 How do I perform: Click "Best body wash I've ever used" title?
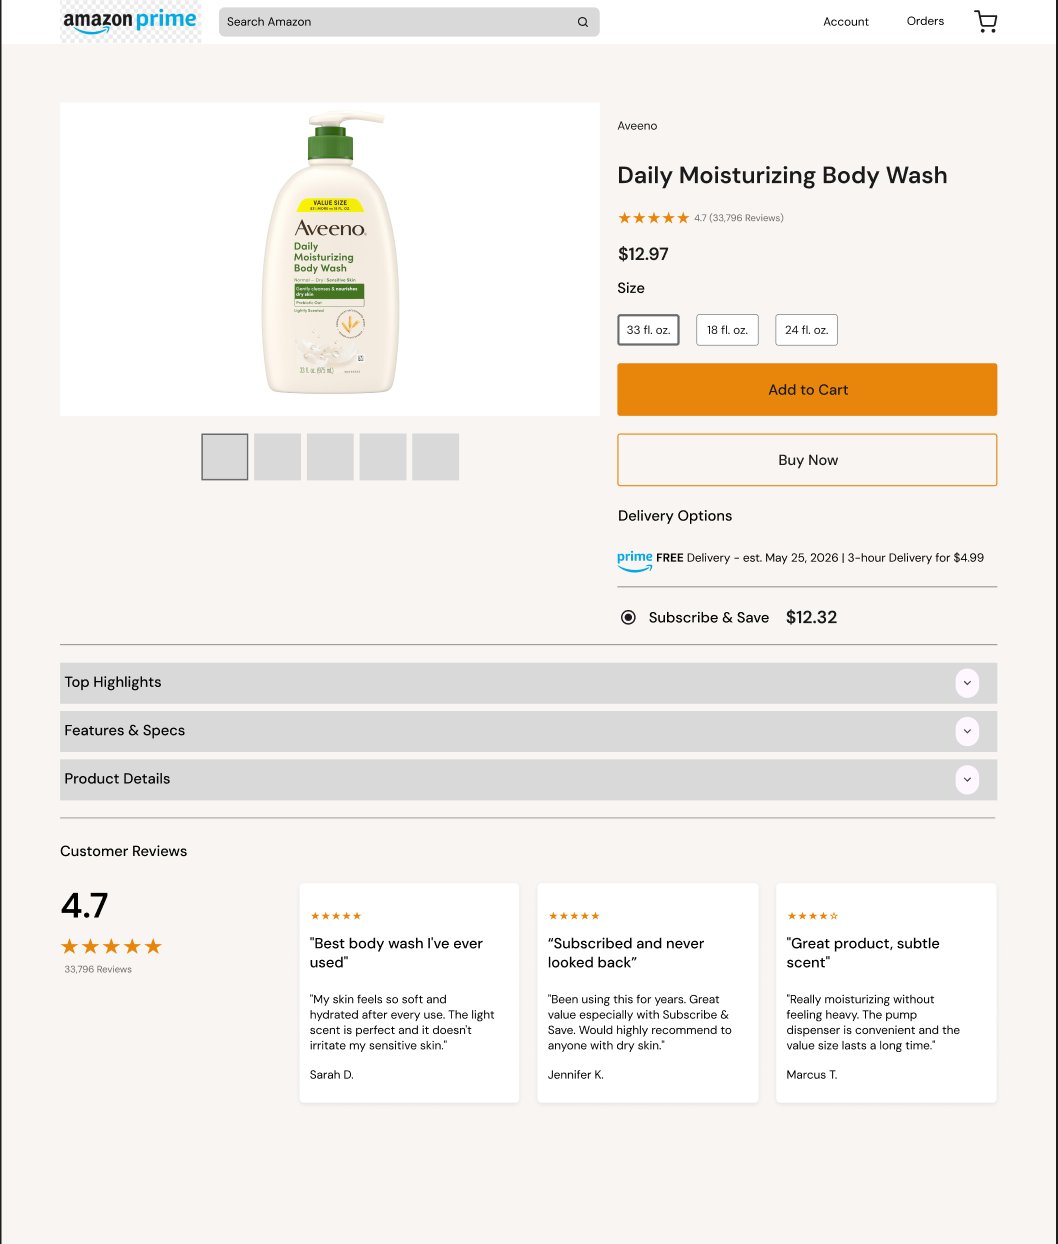click(397, 953)
